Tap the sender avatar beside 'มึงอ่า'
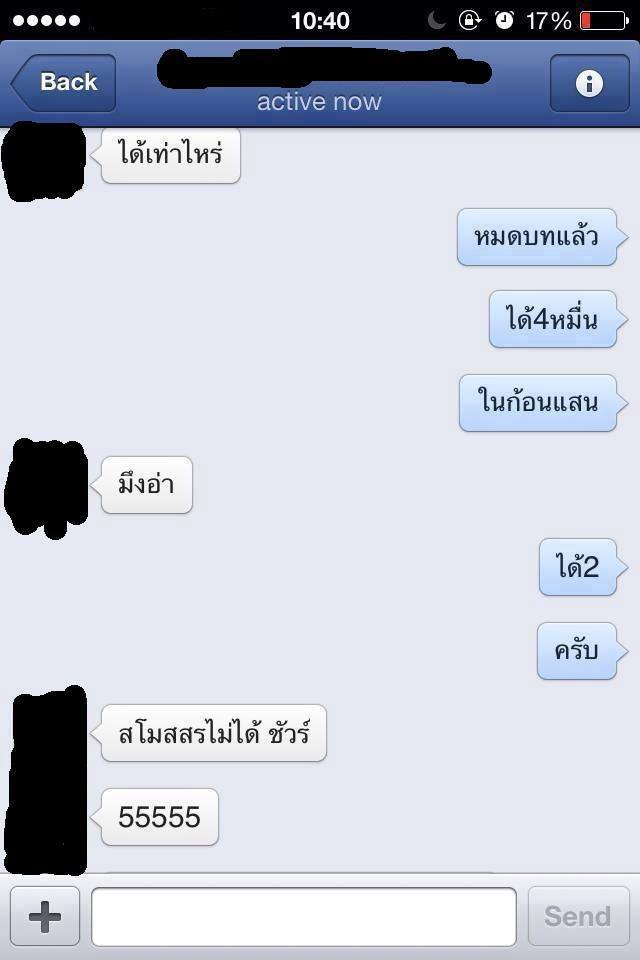 47,487
